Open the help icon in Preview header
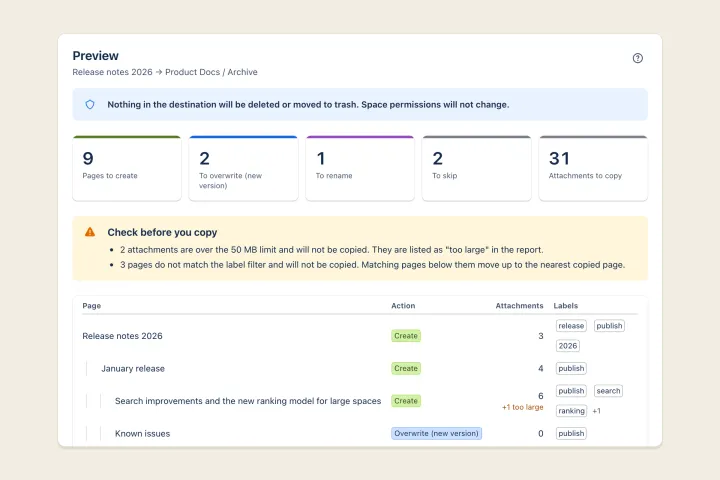Screen dimensions: 720x480 637,58
